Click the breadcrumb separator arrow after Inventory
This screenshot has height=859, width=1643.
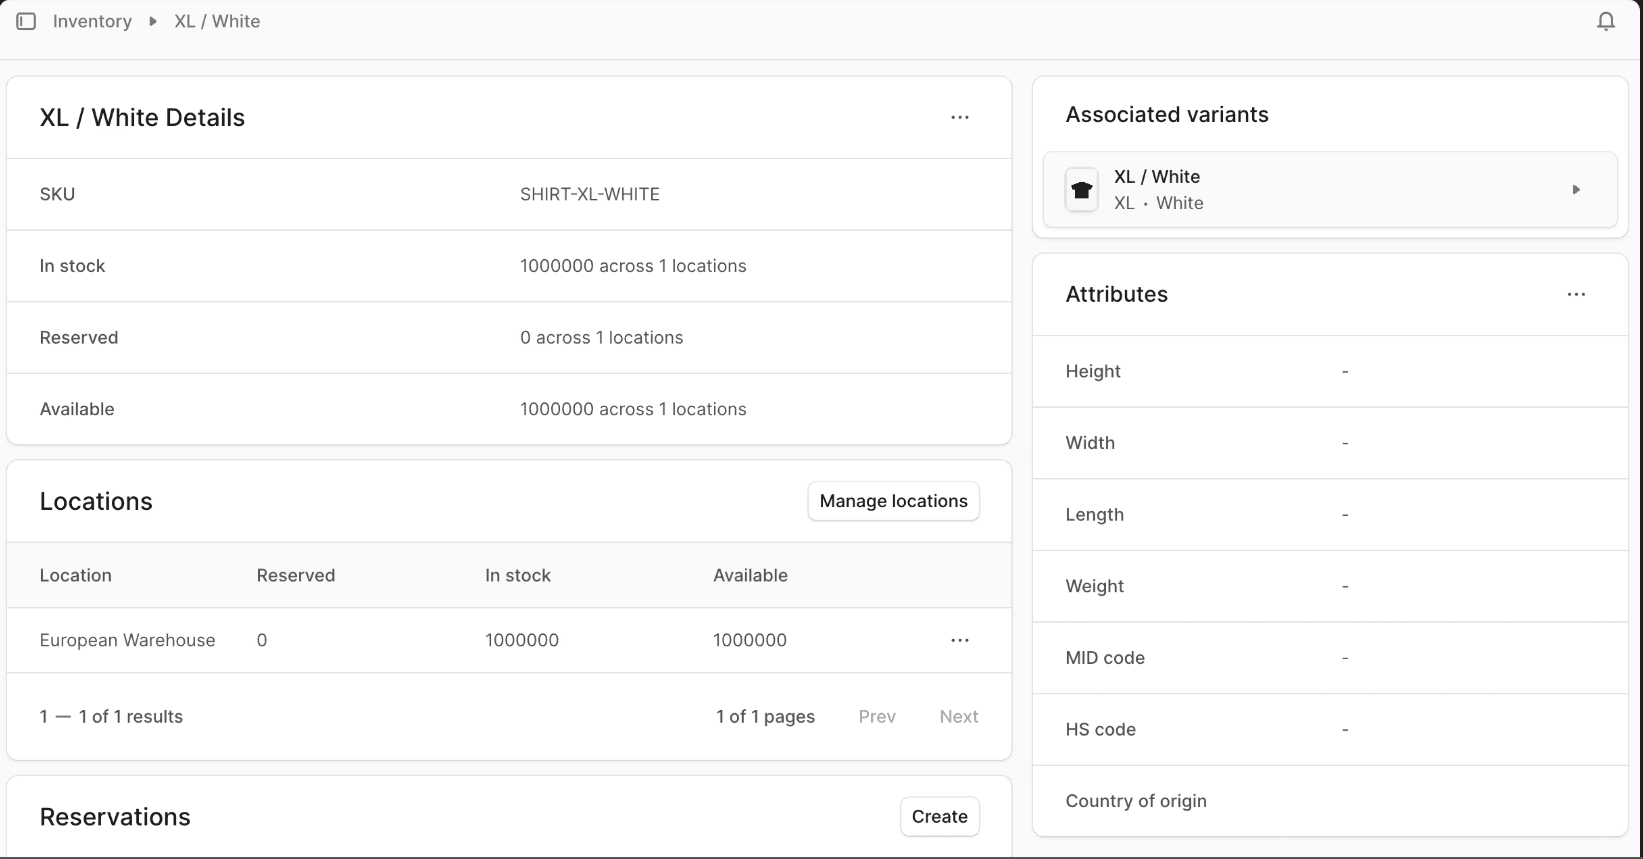click(x=153, y=21)
